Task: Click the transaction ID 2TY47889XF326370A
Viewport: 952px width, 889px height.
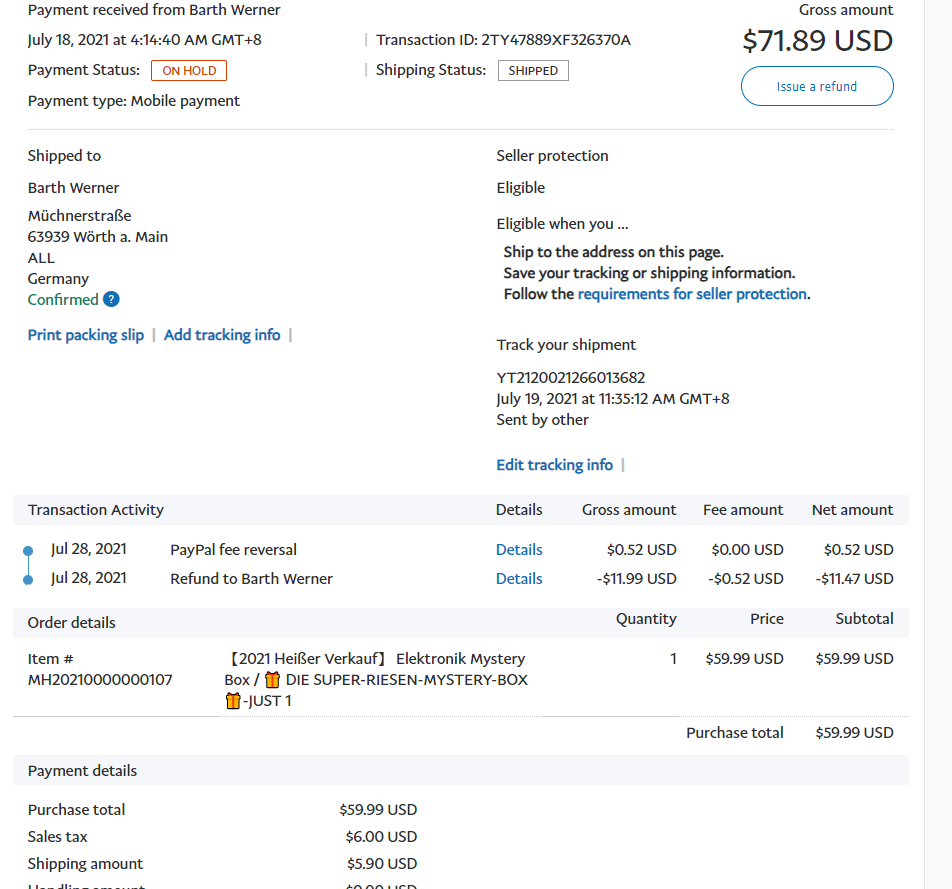Action: [556, 40]
